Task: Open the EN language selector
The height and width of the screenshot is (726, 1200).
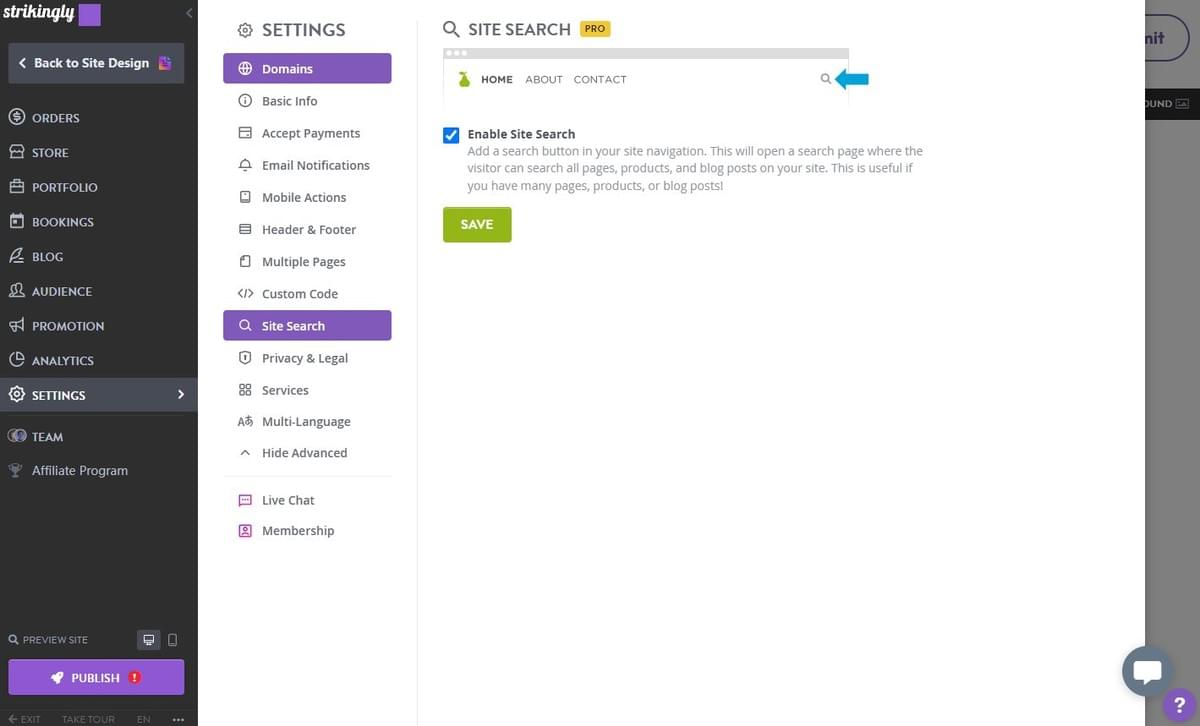Action: pos(144,719)
